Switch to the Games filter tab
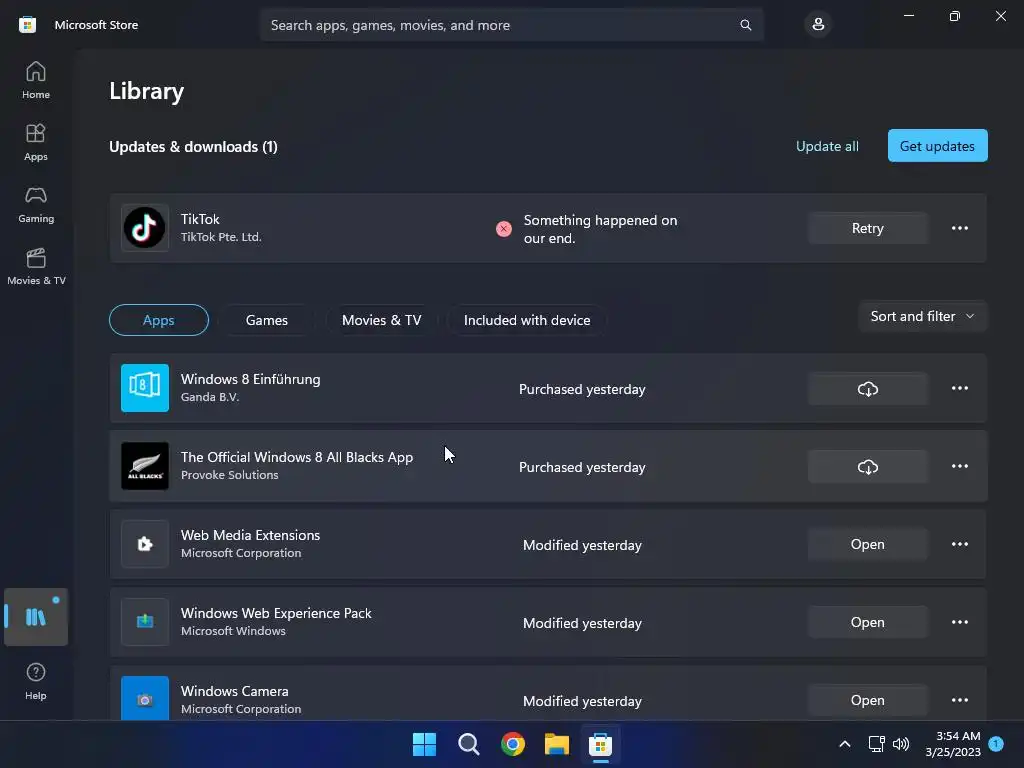 [266, 320]
